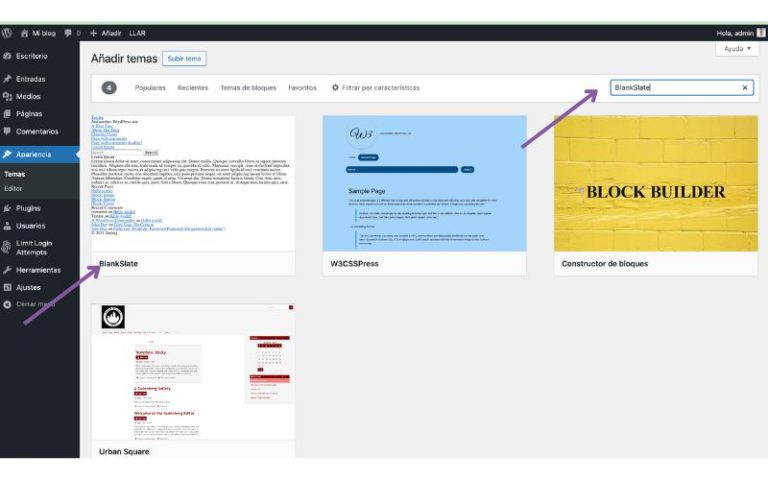Viewport: 768px width, 480px height.
Task: Click Añadir new content in admin bar
Action: pyautogui.click(x=111, y=33)
